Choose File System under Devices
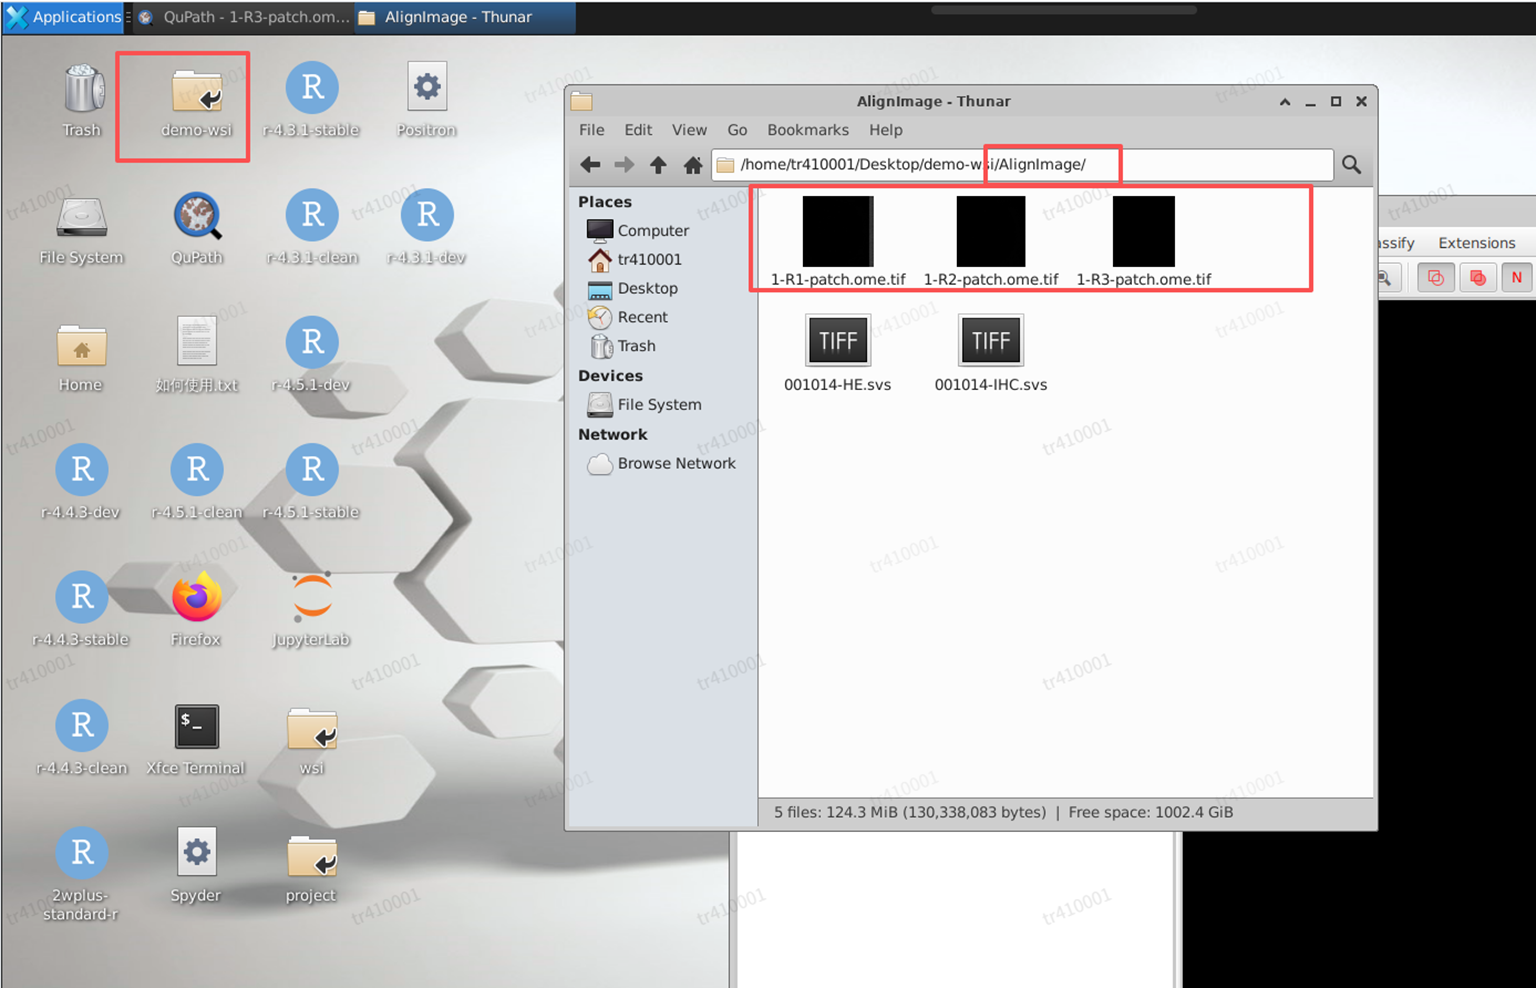1536x988 pixels. (659, 405)
